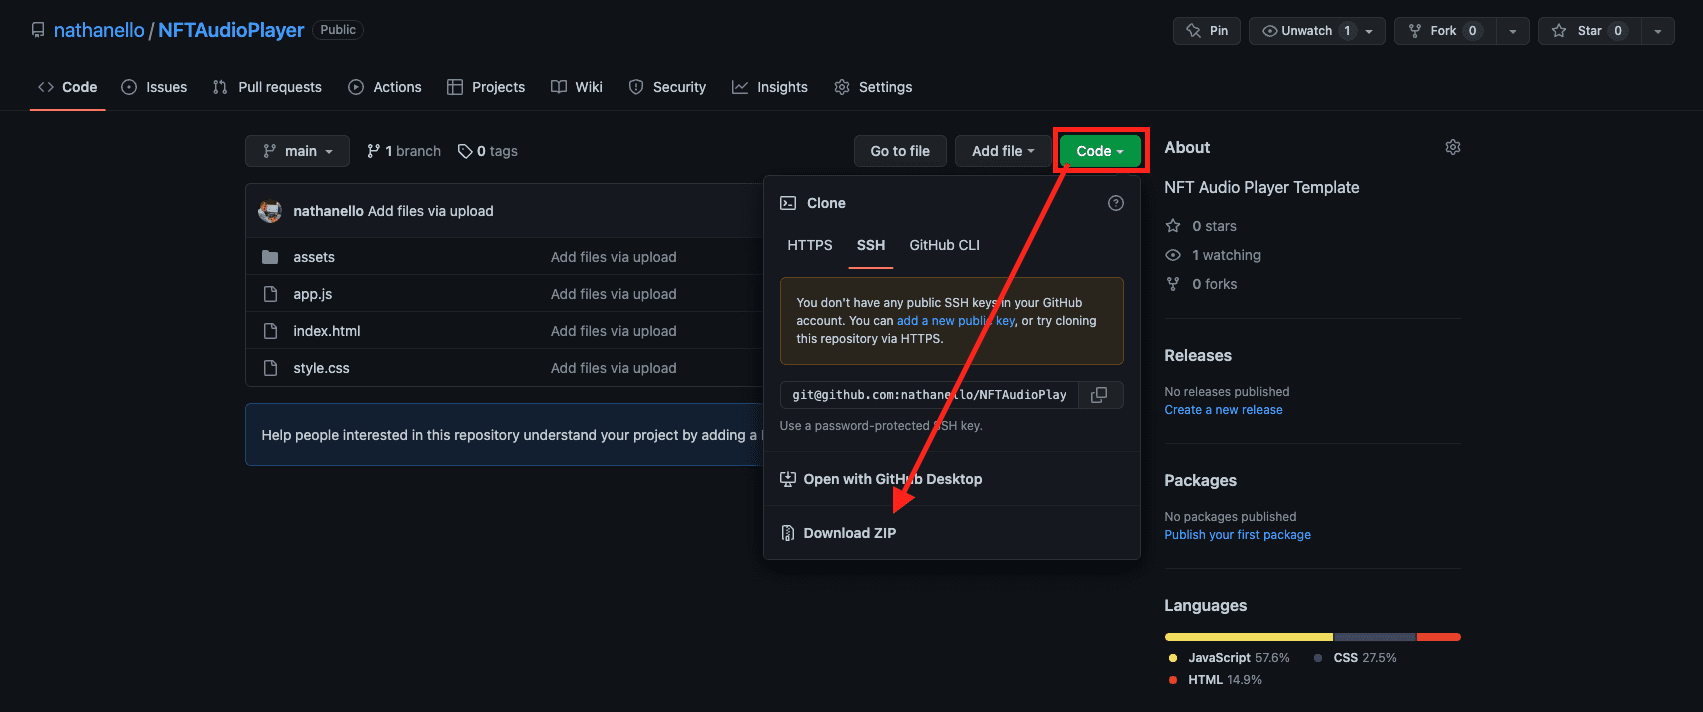
Task: Open the nathanello owner profile link
Action: (99, 30)
